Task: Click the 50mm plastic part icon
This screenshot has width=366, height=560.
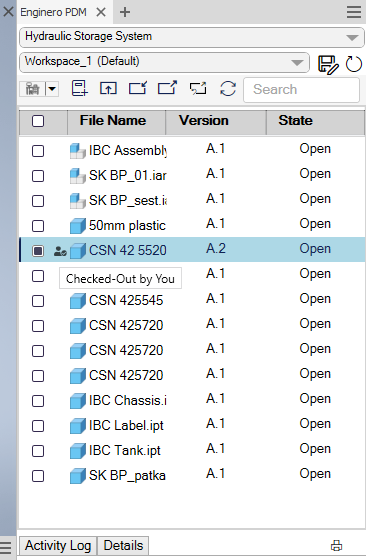Action: (x=77, y=226)
